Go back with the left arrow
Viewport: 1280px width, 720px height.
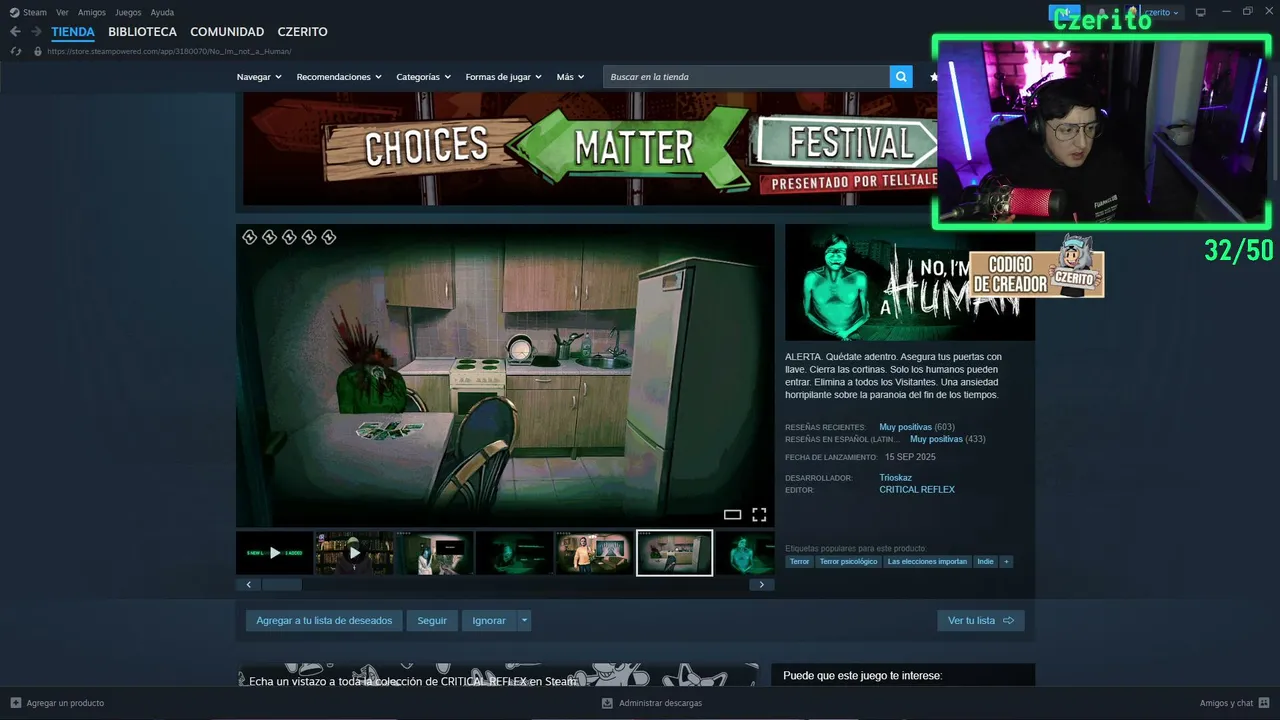tap(15, 32)
